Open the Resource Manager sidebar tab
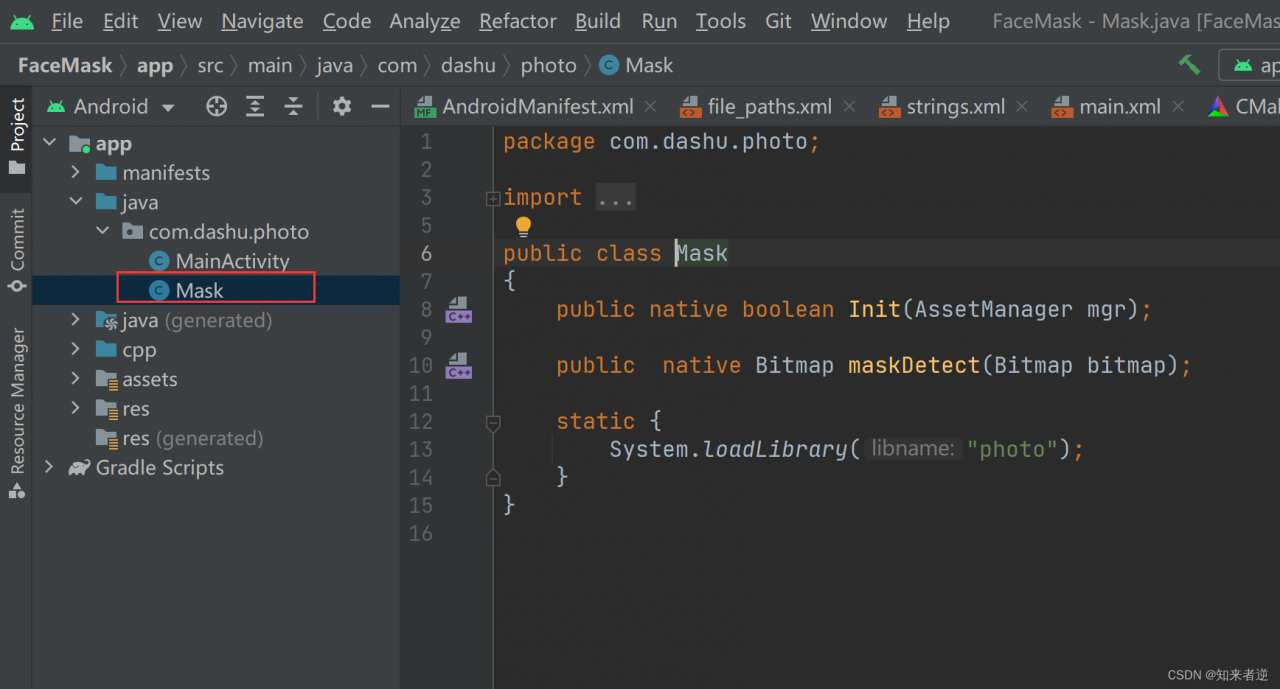1280x689 pixels. pyautogui.click(x=17, y=412)
